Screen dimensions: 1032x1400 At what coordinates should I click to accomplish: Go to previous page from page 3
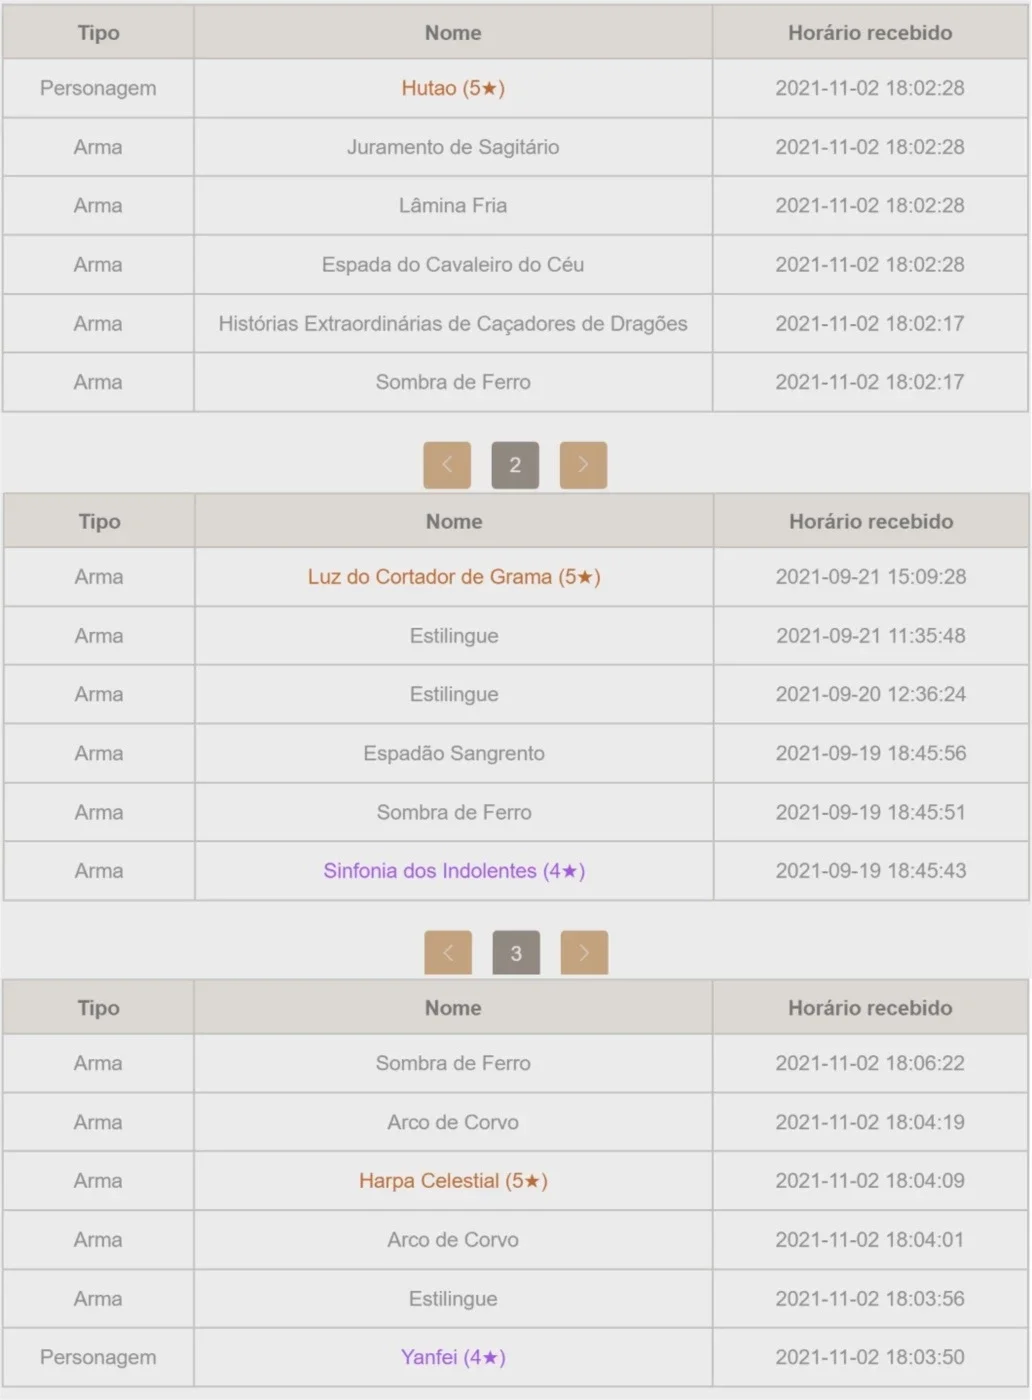coord(448,953)
